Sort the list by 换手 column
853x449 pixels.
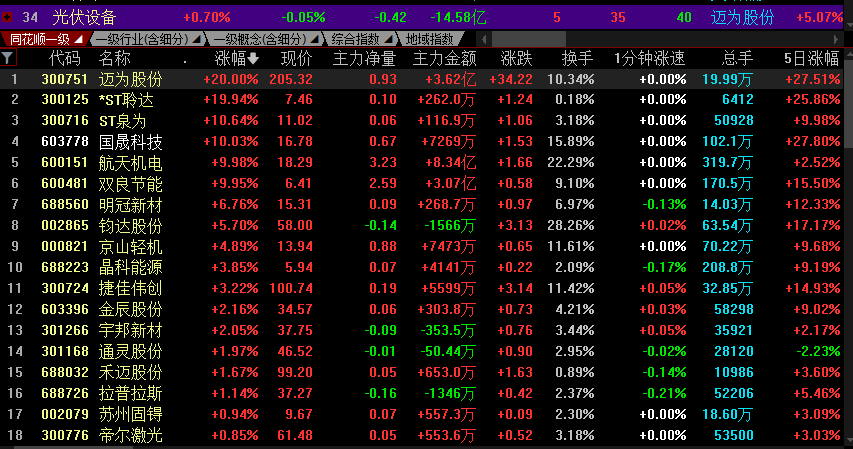[577, 59]
